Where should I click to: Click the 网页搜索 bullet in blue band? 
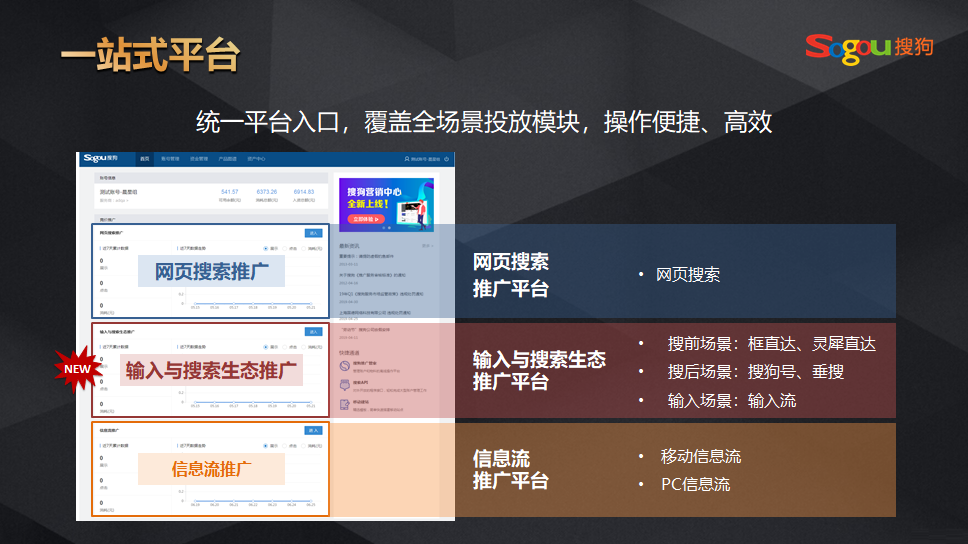coord(687,275)
